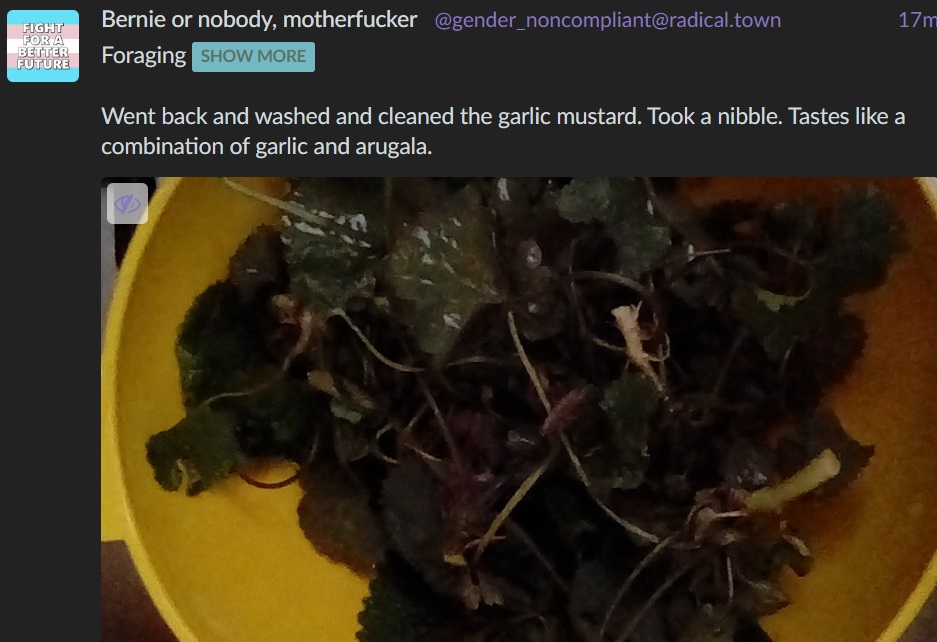The image size is (937, 642).
Task: Click the slashed-eye icon on the image
Action: (x=127, y=204)
